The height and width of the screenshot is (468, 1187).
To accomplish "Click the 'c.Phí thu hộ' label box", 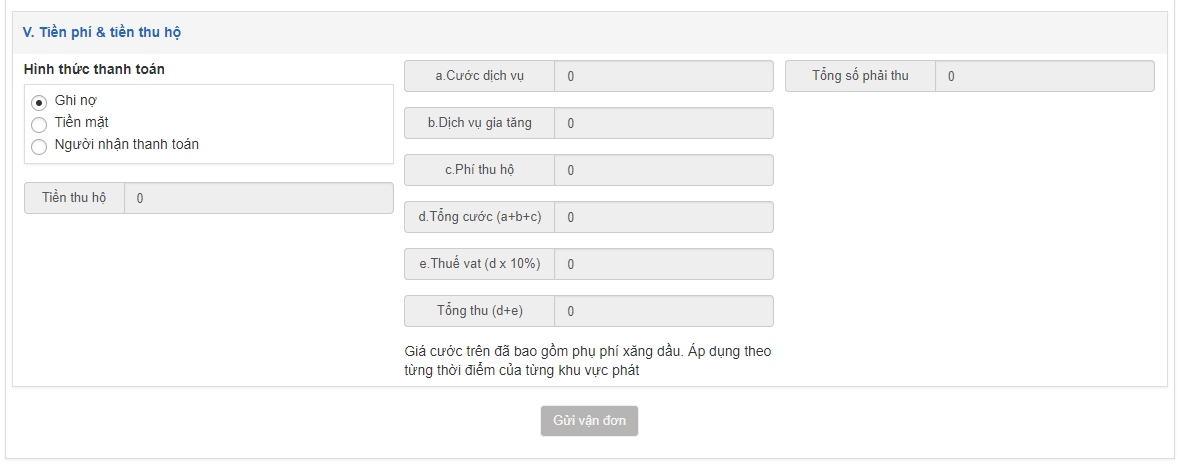I will tap(479, 170).
